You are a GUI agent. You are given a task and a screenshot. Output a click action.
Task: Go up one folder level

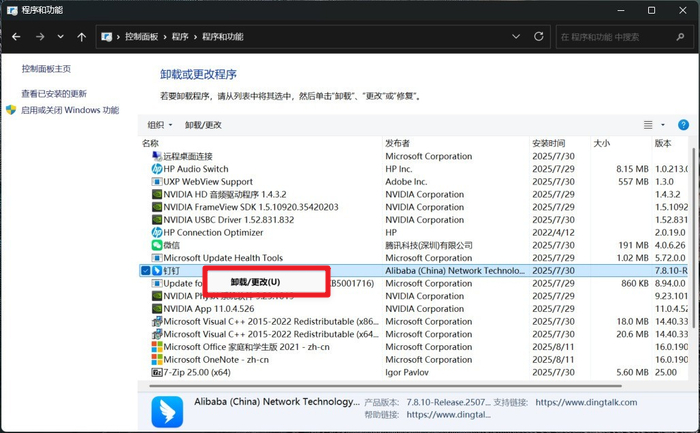81,37
